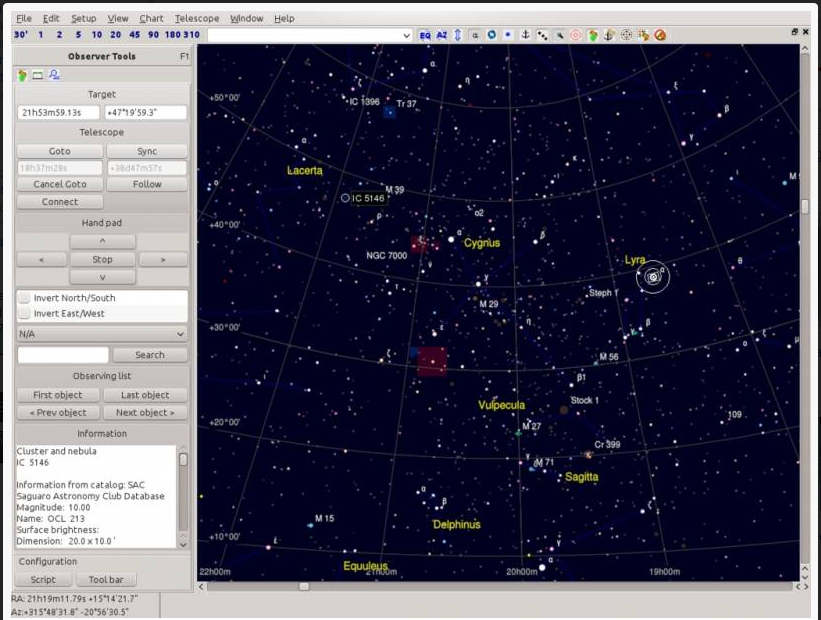Screen dimensions: 821x620
Task: Click the Search button
Action: point(150,355)
